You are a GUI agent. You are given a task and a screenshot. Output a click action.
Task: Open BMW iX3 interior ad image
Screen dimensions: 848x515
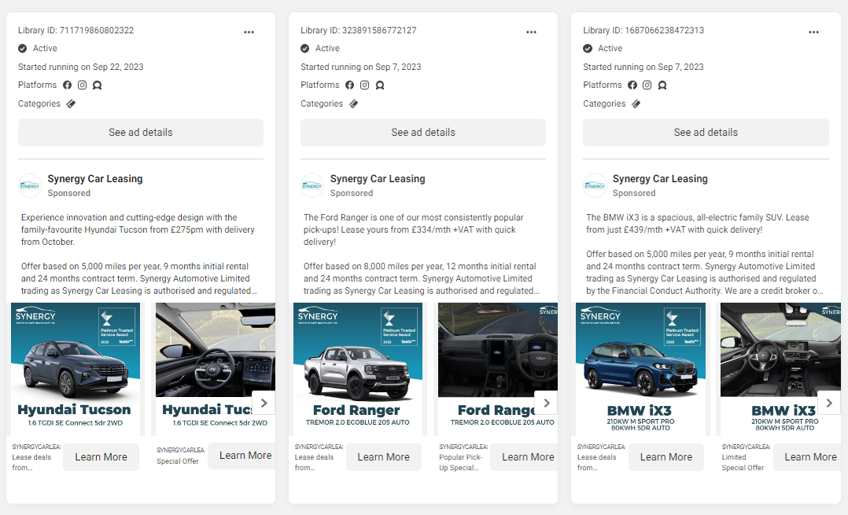point(780,369)
